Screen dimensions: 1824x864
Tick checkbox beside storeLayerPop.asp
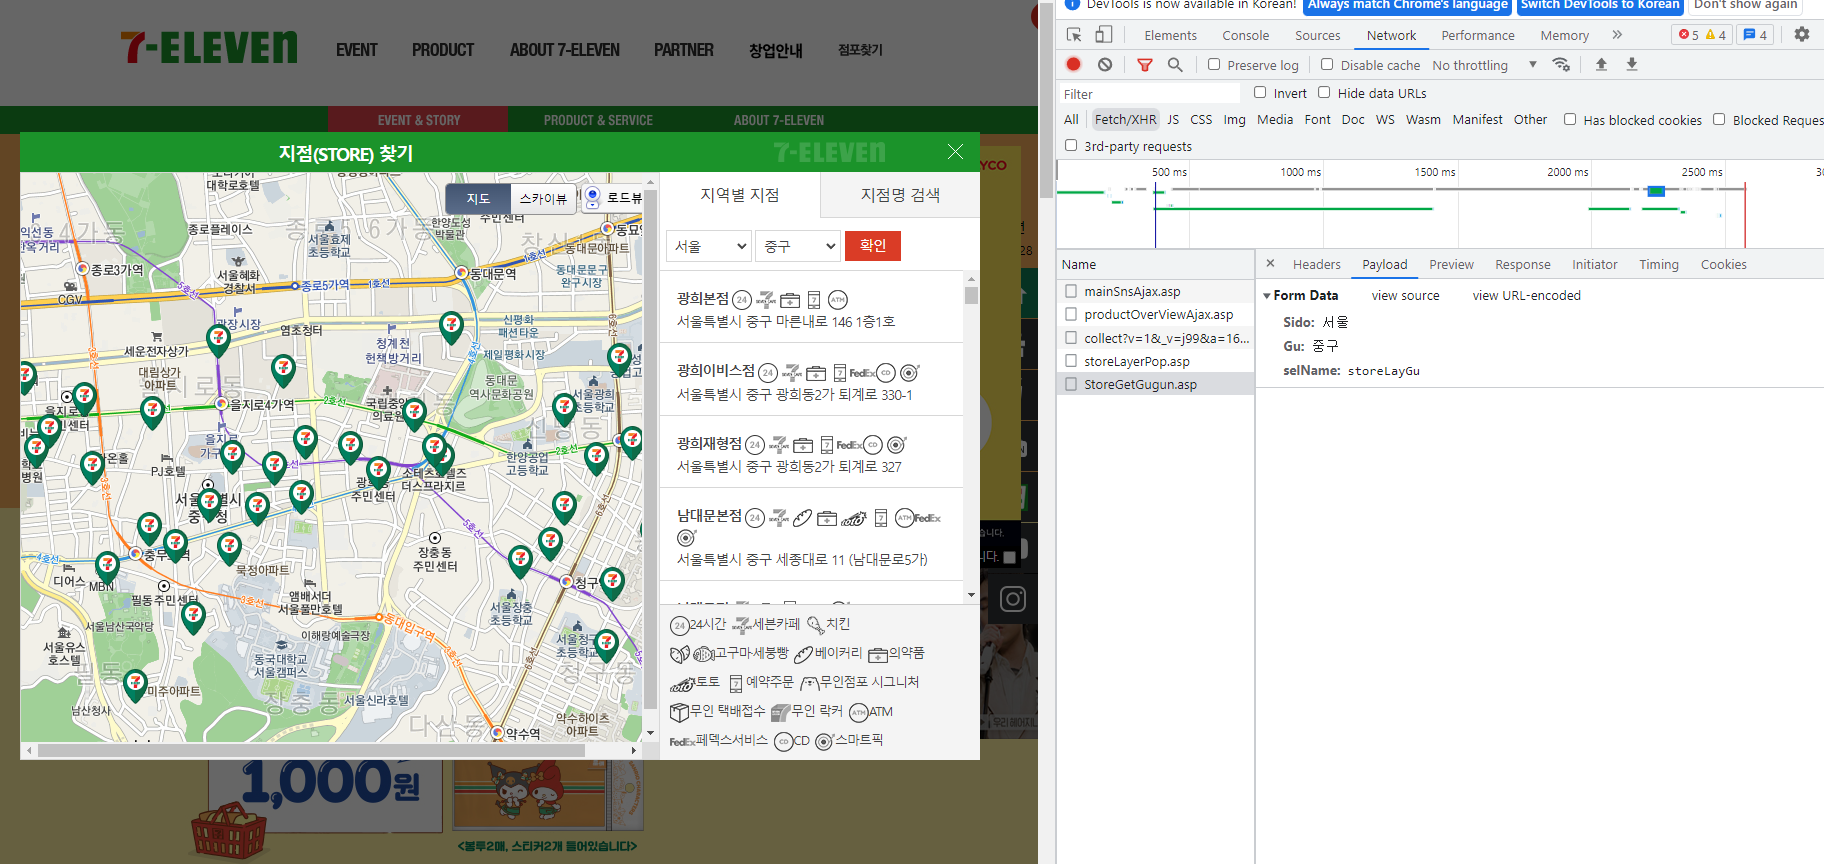pos(1071,361)
